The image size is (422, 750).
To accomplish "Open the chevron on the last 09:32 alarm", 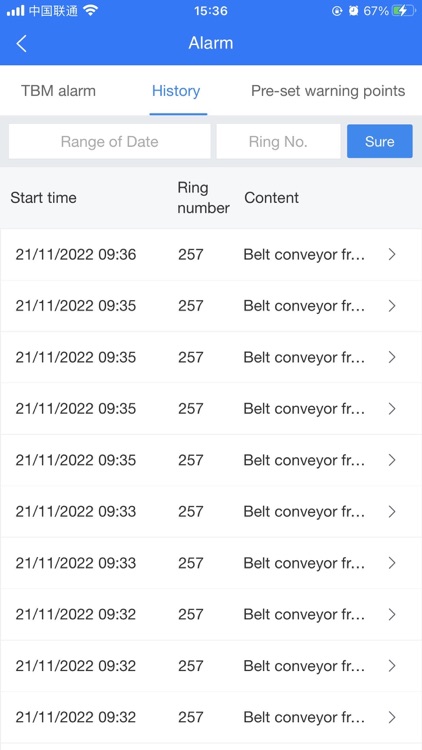I will click(392, 717).
